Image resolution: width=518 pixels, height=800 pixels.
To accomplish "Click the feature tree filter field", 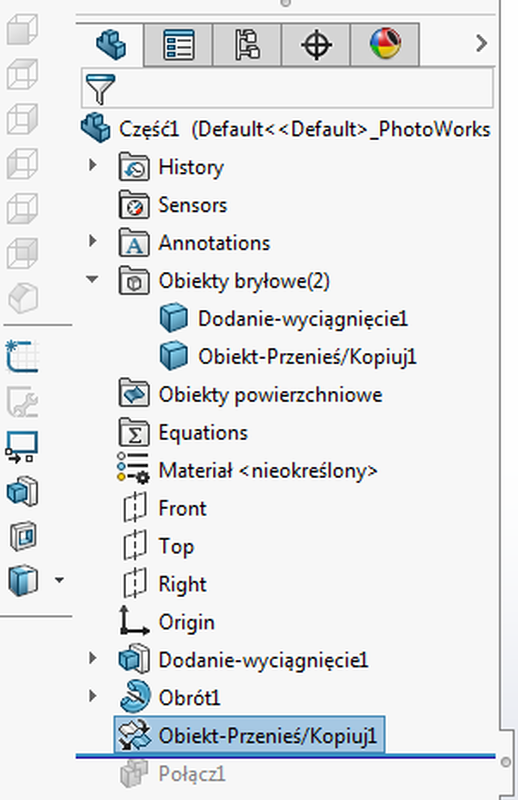I will 287,88.
